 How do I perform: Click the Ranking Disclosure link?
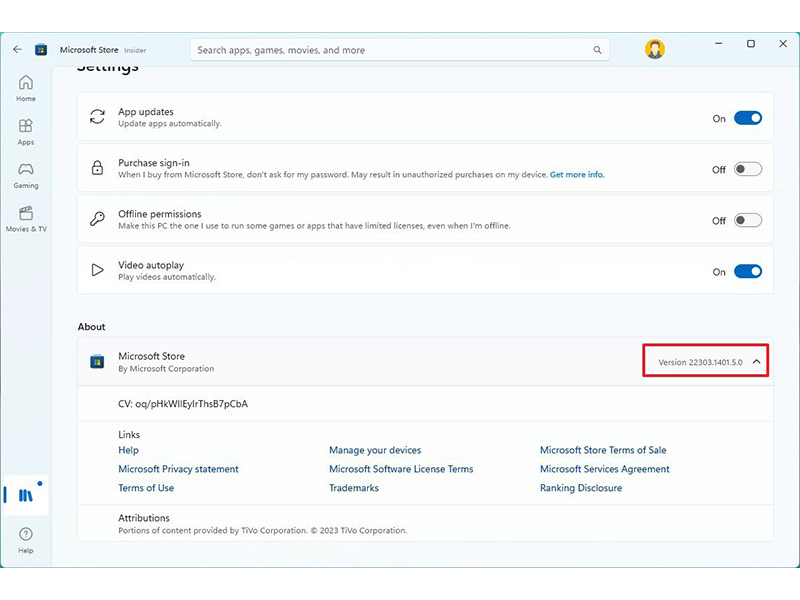point(581,488)
